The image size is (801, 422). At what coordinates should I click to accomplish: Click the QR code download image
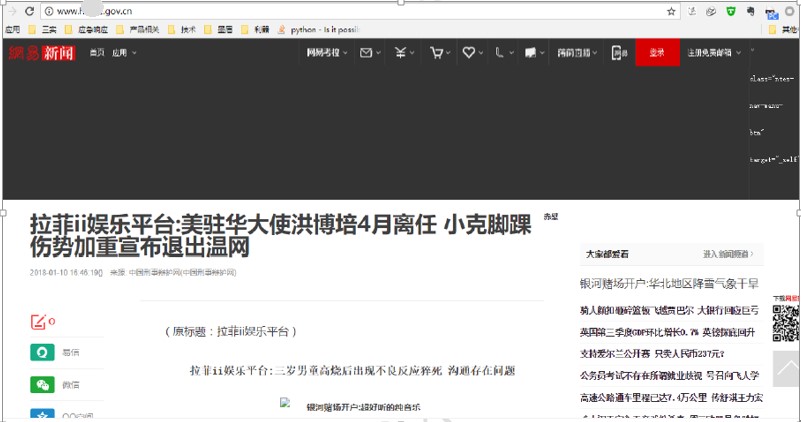pyautogui.click(x=786, y=323)
